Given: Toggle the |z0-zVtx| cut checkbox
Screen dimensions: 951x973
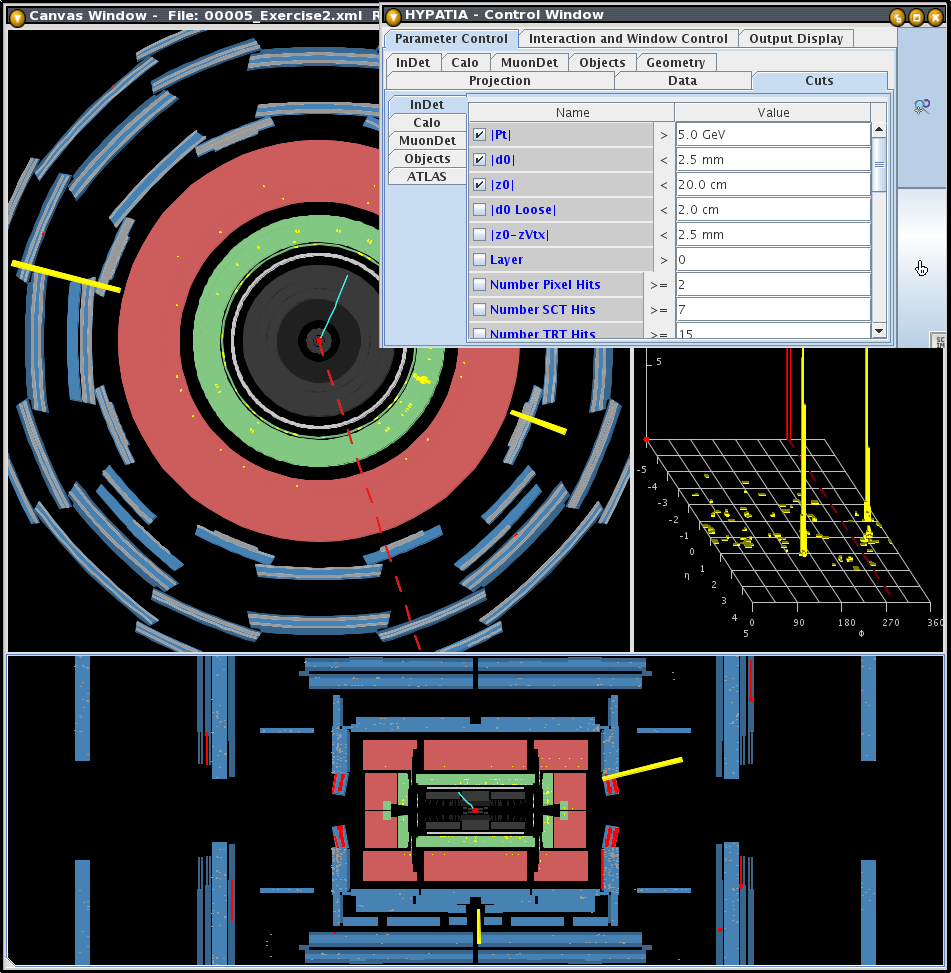Looking at the screenshot, I should click(480, 235).
